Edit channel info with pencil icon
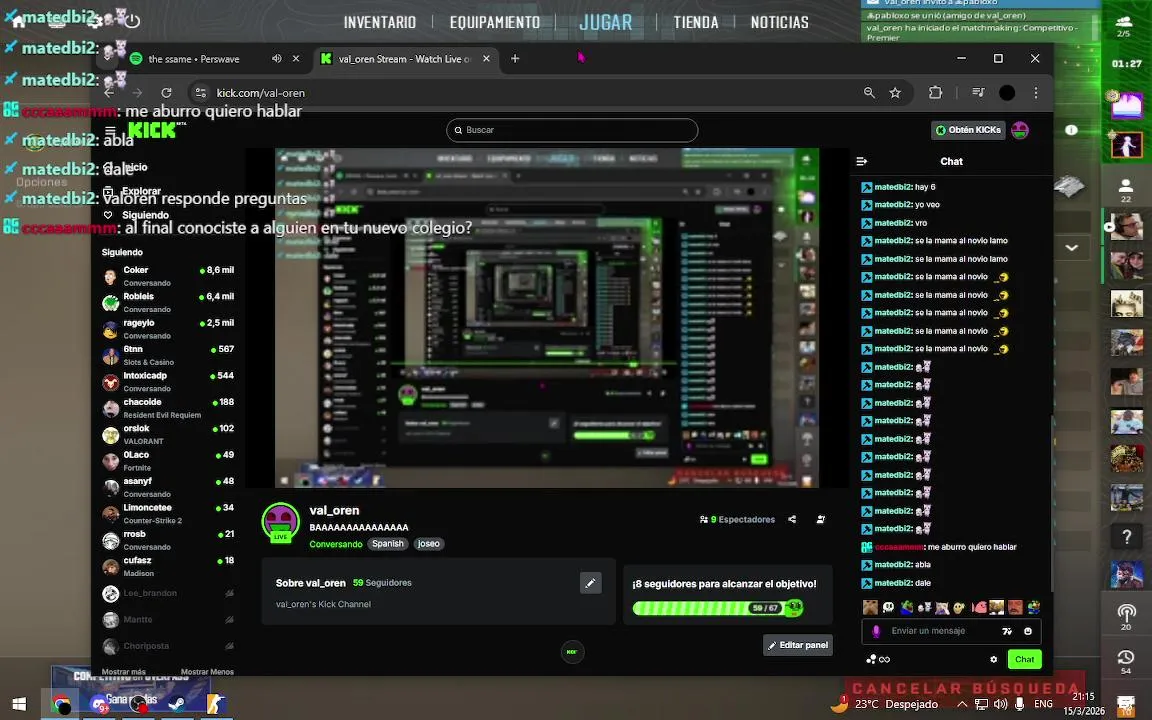 click(591, 583)
